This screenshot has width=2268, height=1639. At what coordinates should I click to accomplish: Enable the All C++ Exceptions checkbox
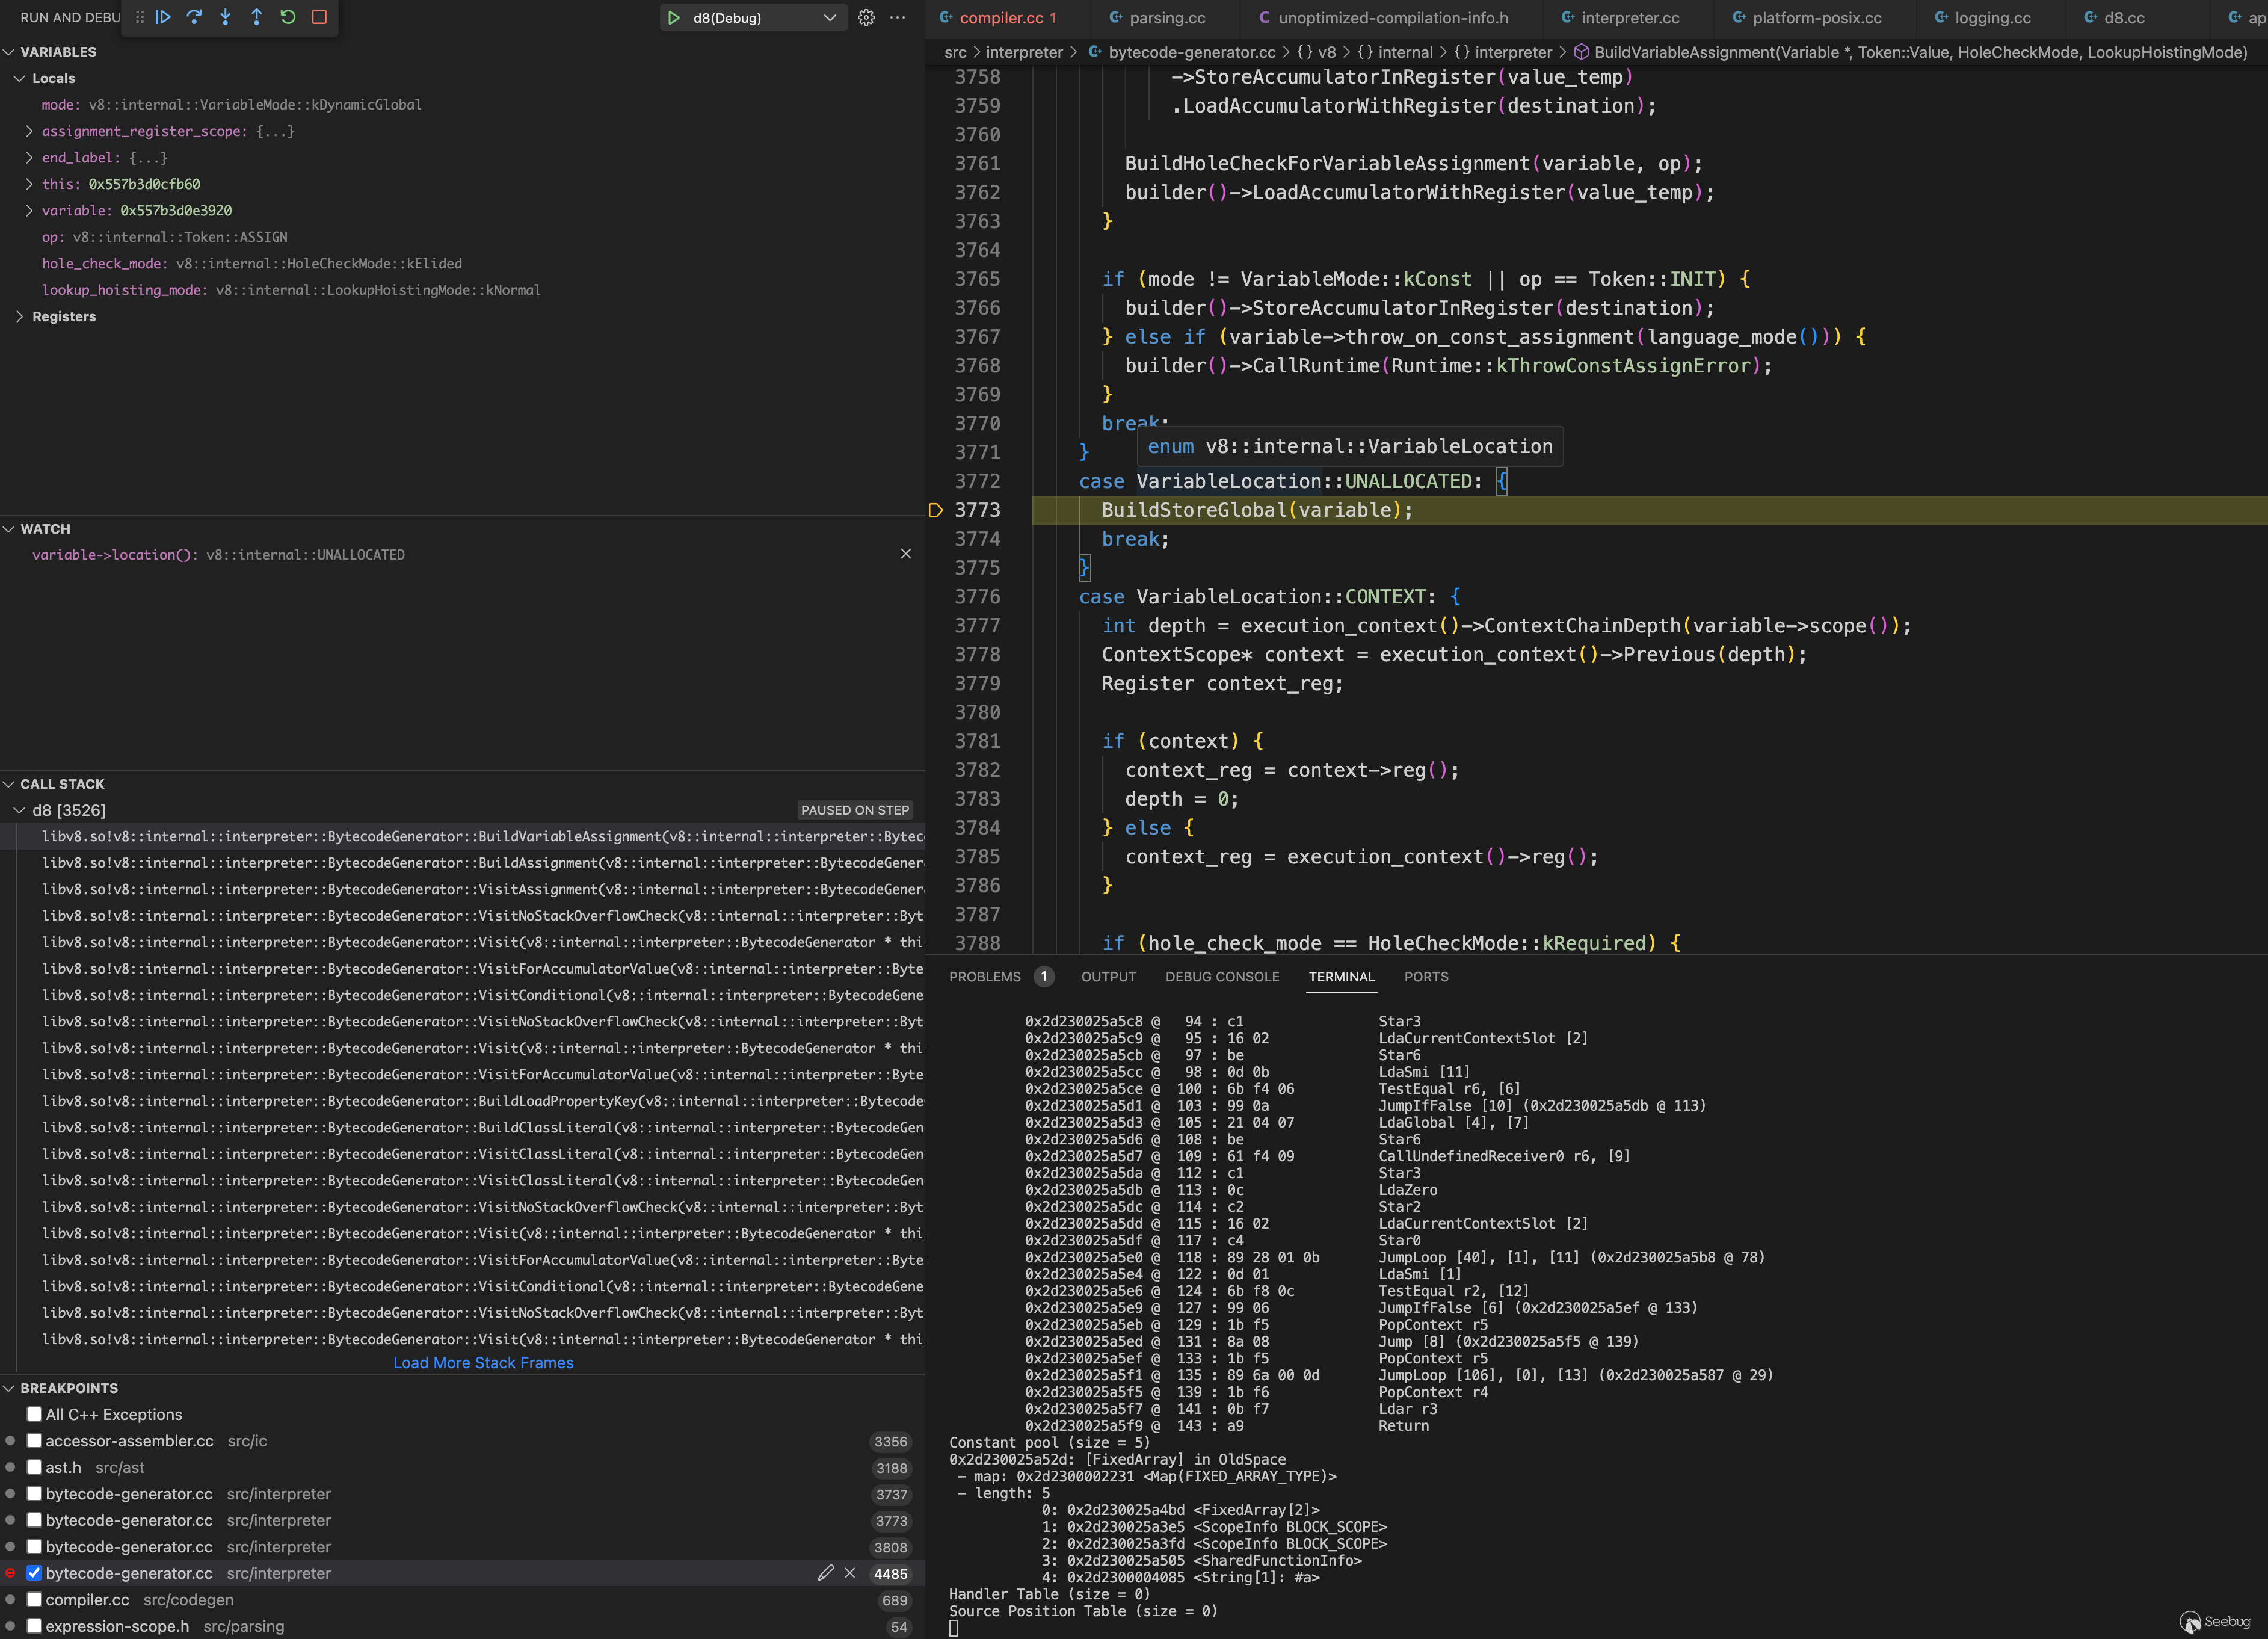pos(34,1414)
